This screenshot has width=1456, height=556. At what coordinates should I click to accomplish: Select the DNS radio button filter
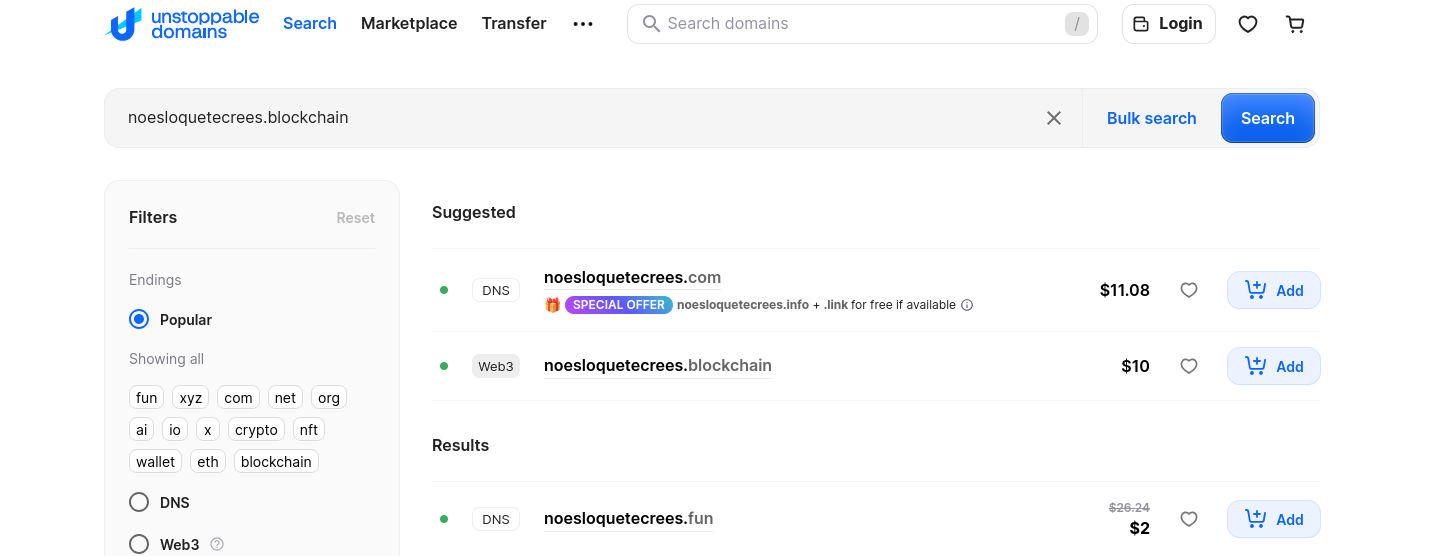click(139, 502)
